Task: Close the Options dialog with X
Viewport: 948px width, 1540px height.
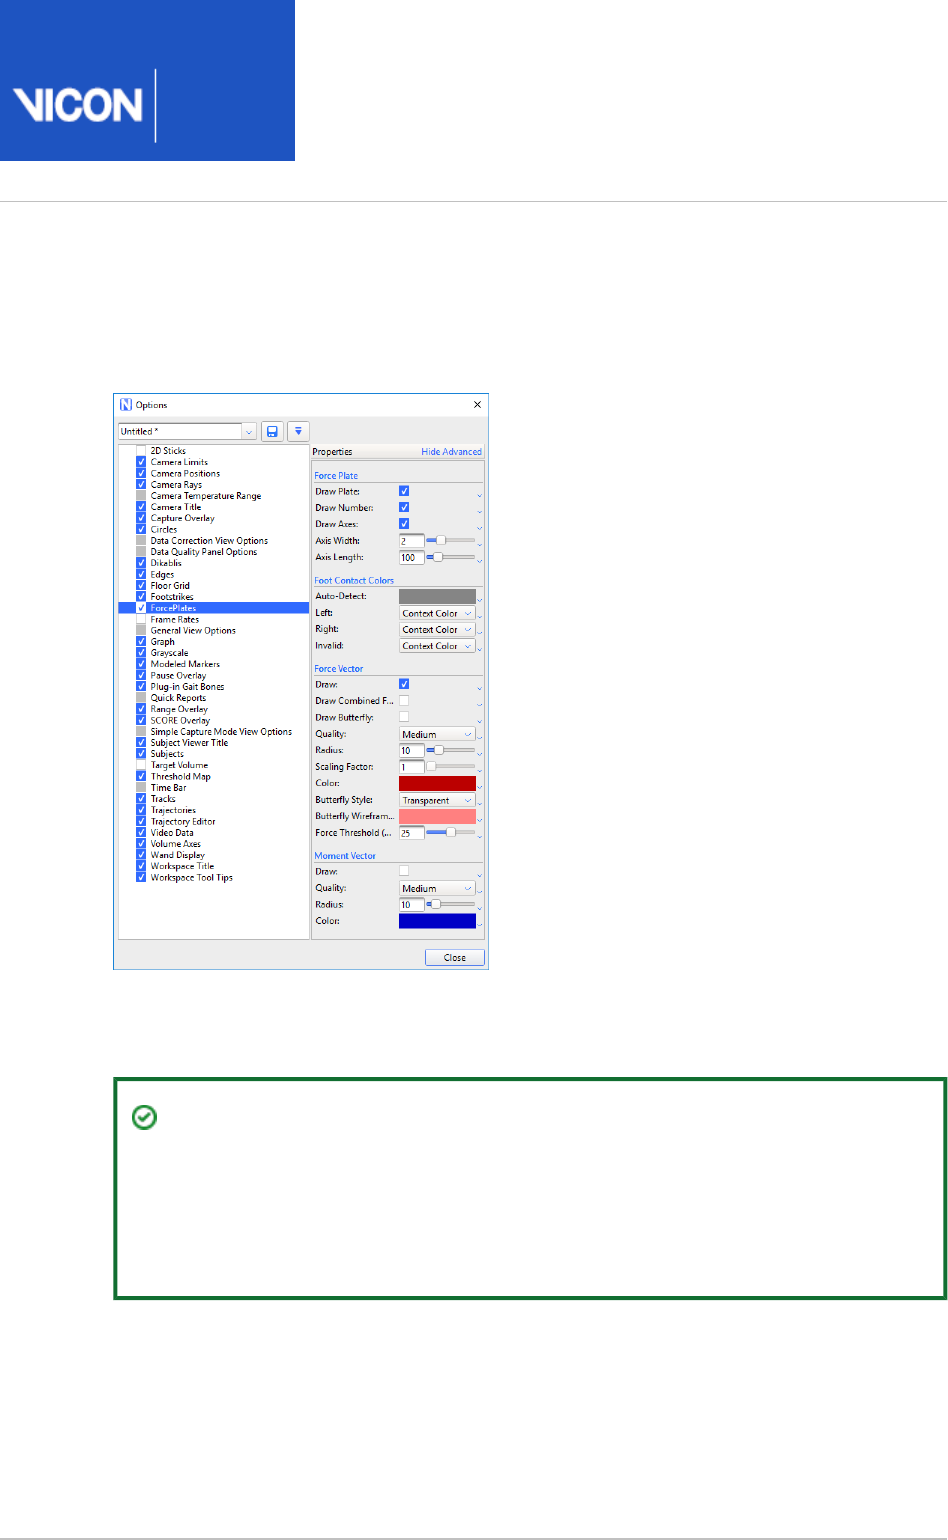Action: click(477, 405)
